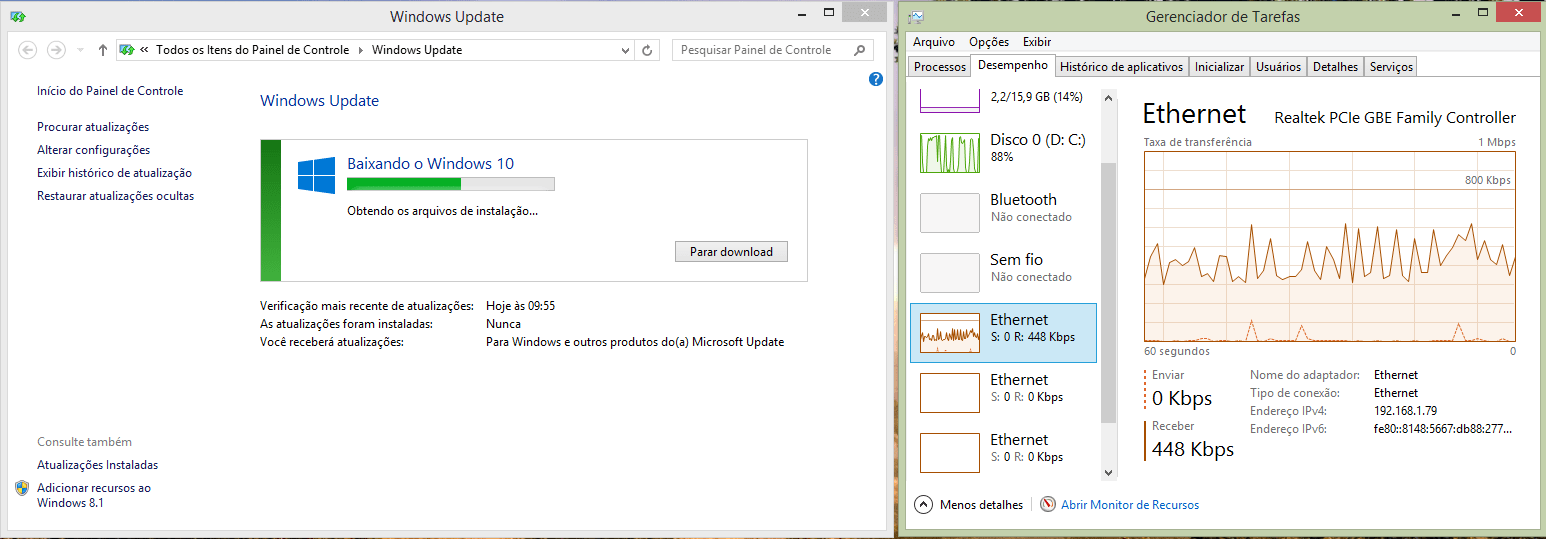
Task: Switch to the Processos tab
Action: 940,67
